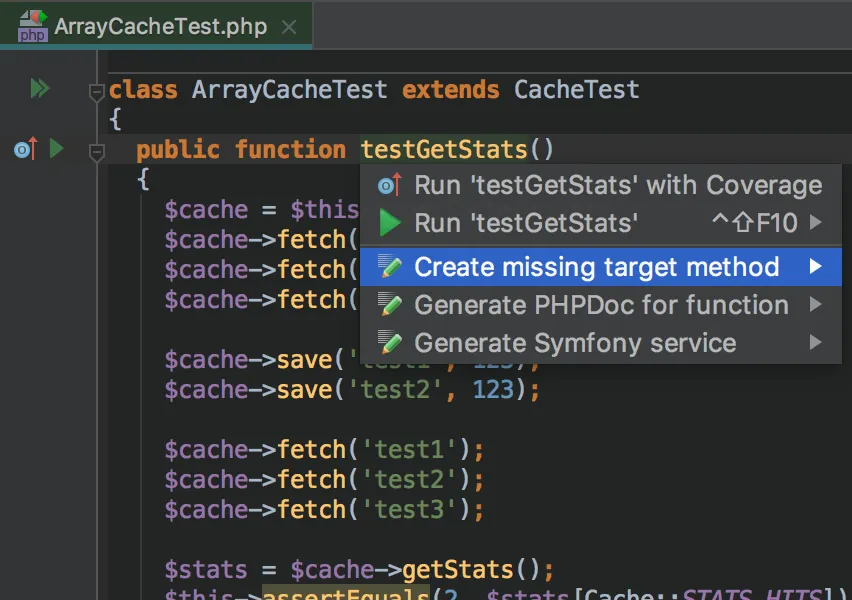Select Generate Symfony service
The height and width of the screenshot is (600, 852).
(x=600, y=343)
